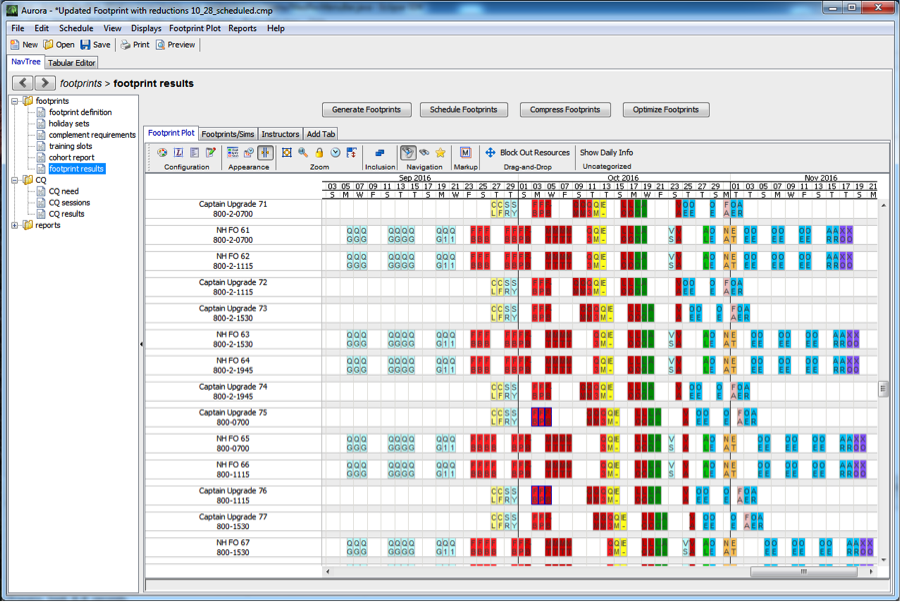Toggle the highlighted Appearance column-lines button
900x602 pixels.
(x=265, y=153)
